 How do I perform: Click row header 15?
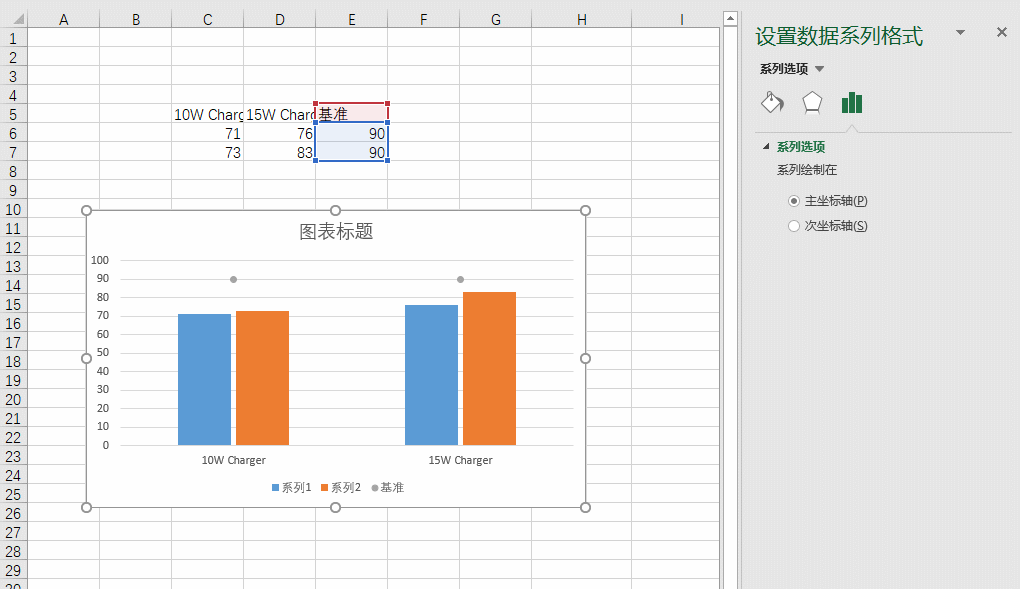[14, 304]
